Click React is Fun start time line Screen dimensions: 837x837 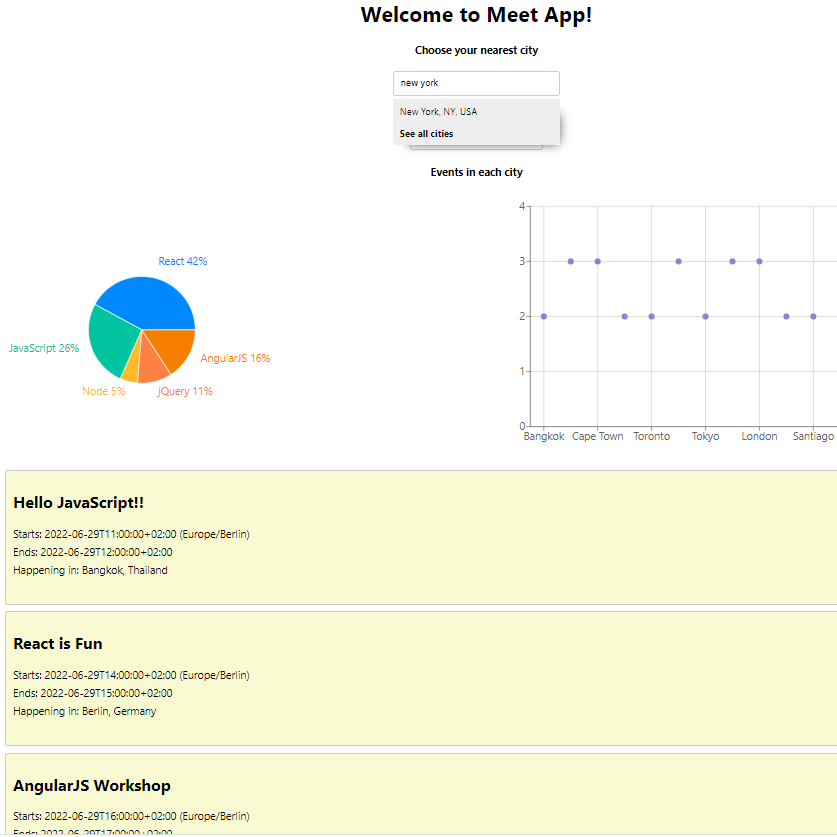pyautogui.click(x=131, y=675)
